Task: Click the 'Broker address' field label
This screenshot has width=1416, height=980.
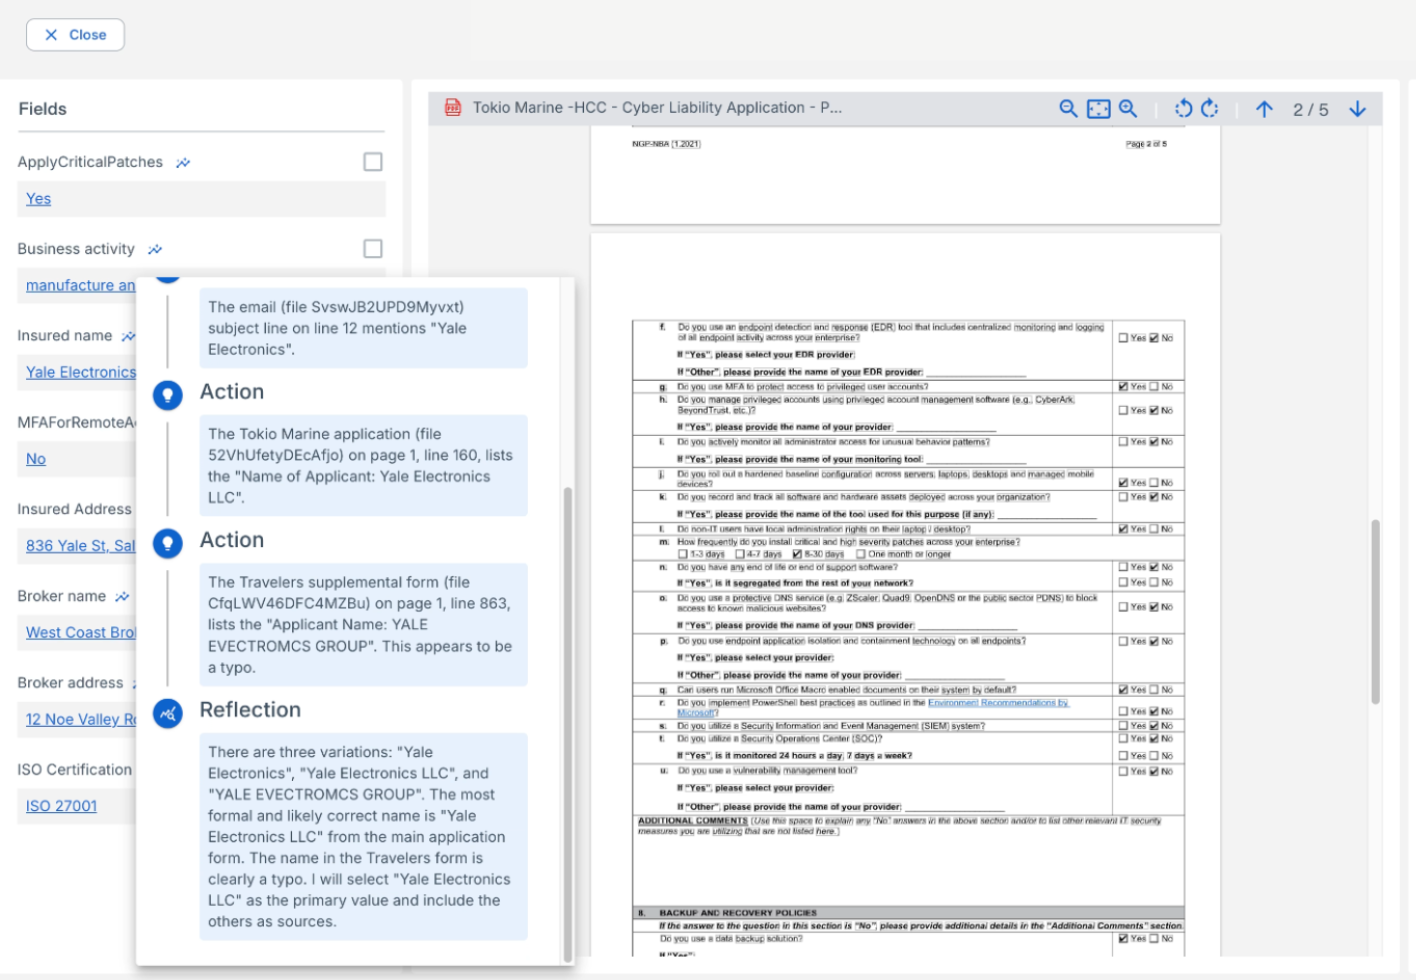Action: point(70,683)
